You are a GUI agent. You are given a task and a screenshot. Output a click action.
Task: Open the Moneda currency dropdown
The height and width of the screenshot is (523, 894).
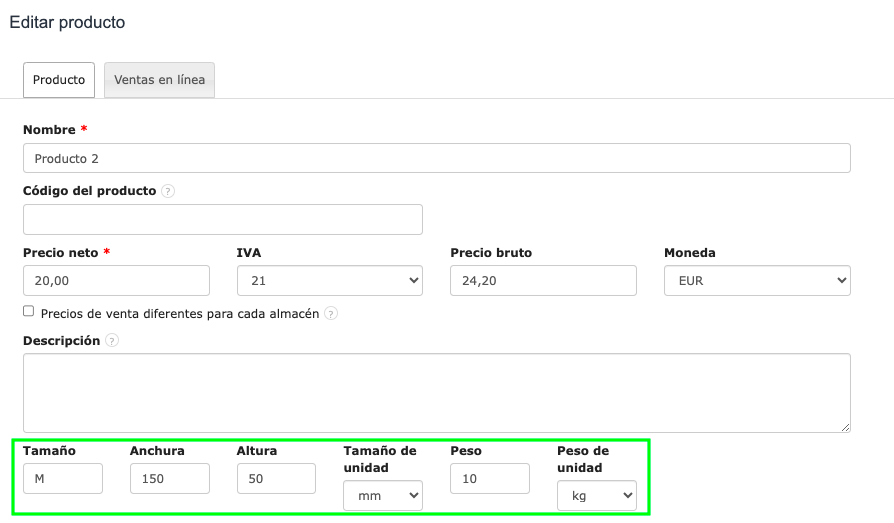(757, 281)
